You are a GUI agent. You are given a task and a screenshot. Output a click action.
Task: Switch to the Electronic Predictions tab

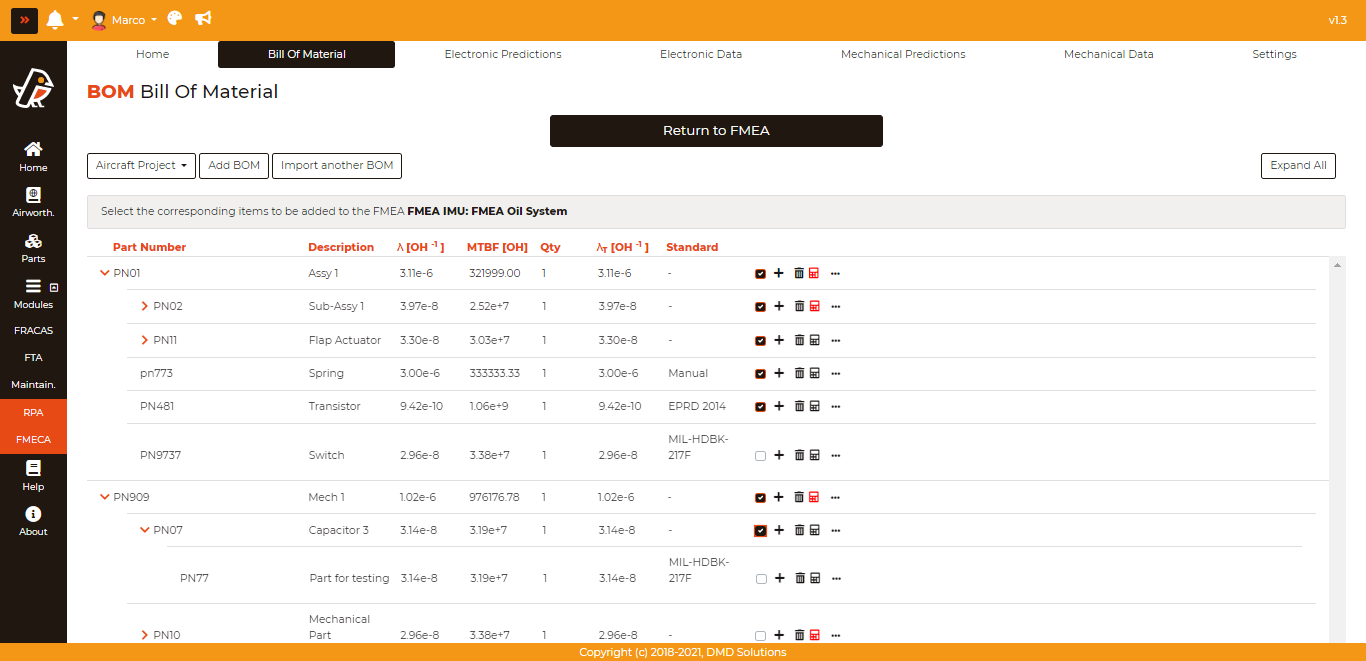(503, 54)
